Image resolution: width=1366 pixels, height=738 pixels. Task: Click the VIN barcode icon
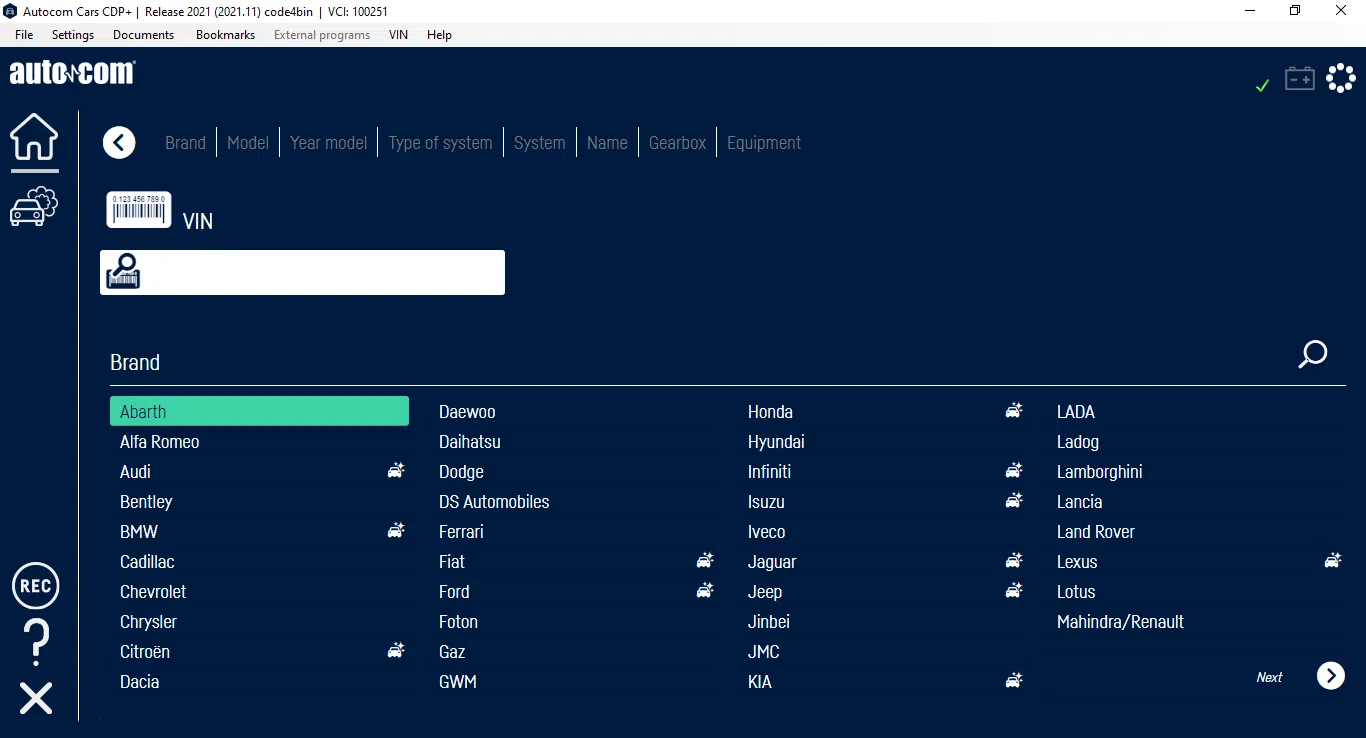139,210
